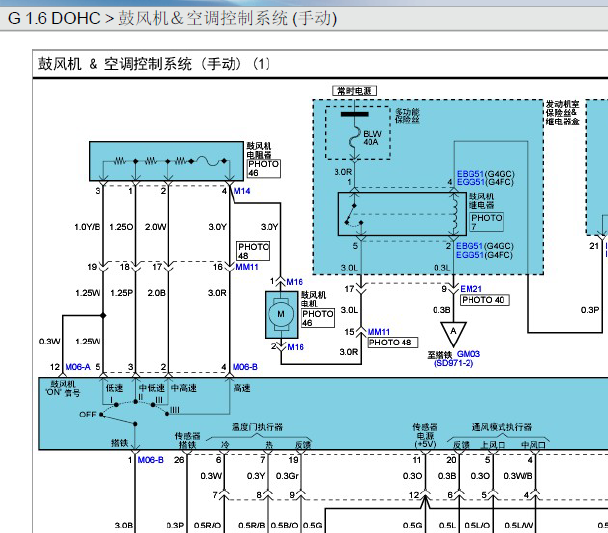Open PHOTO 48 above the MM11 pin 16 link

pos(253,251)
